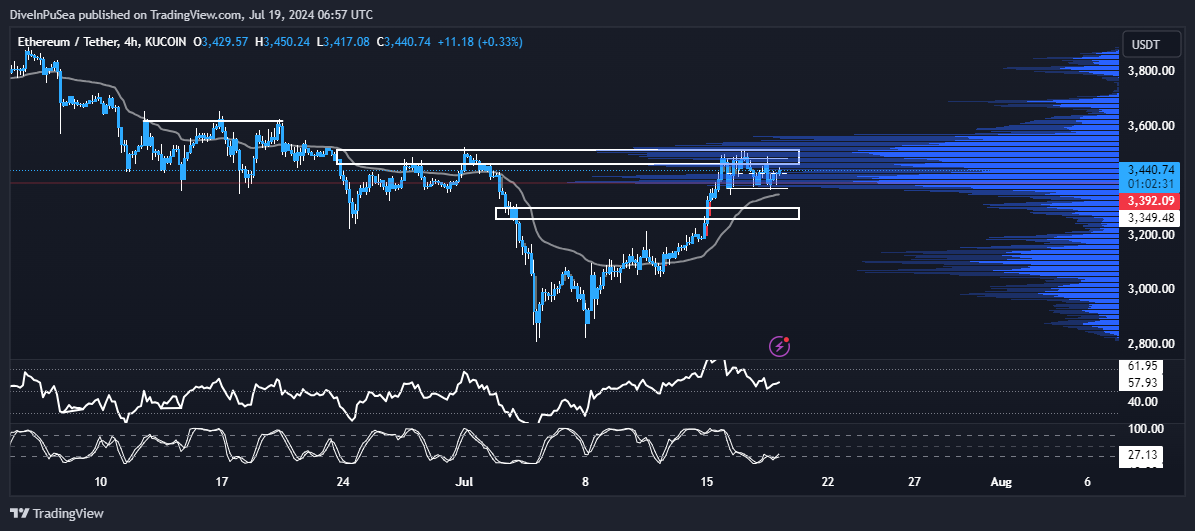Click the 100.00 stochastic scale label

click(1145, 429)
